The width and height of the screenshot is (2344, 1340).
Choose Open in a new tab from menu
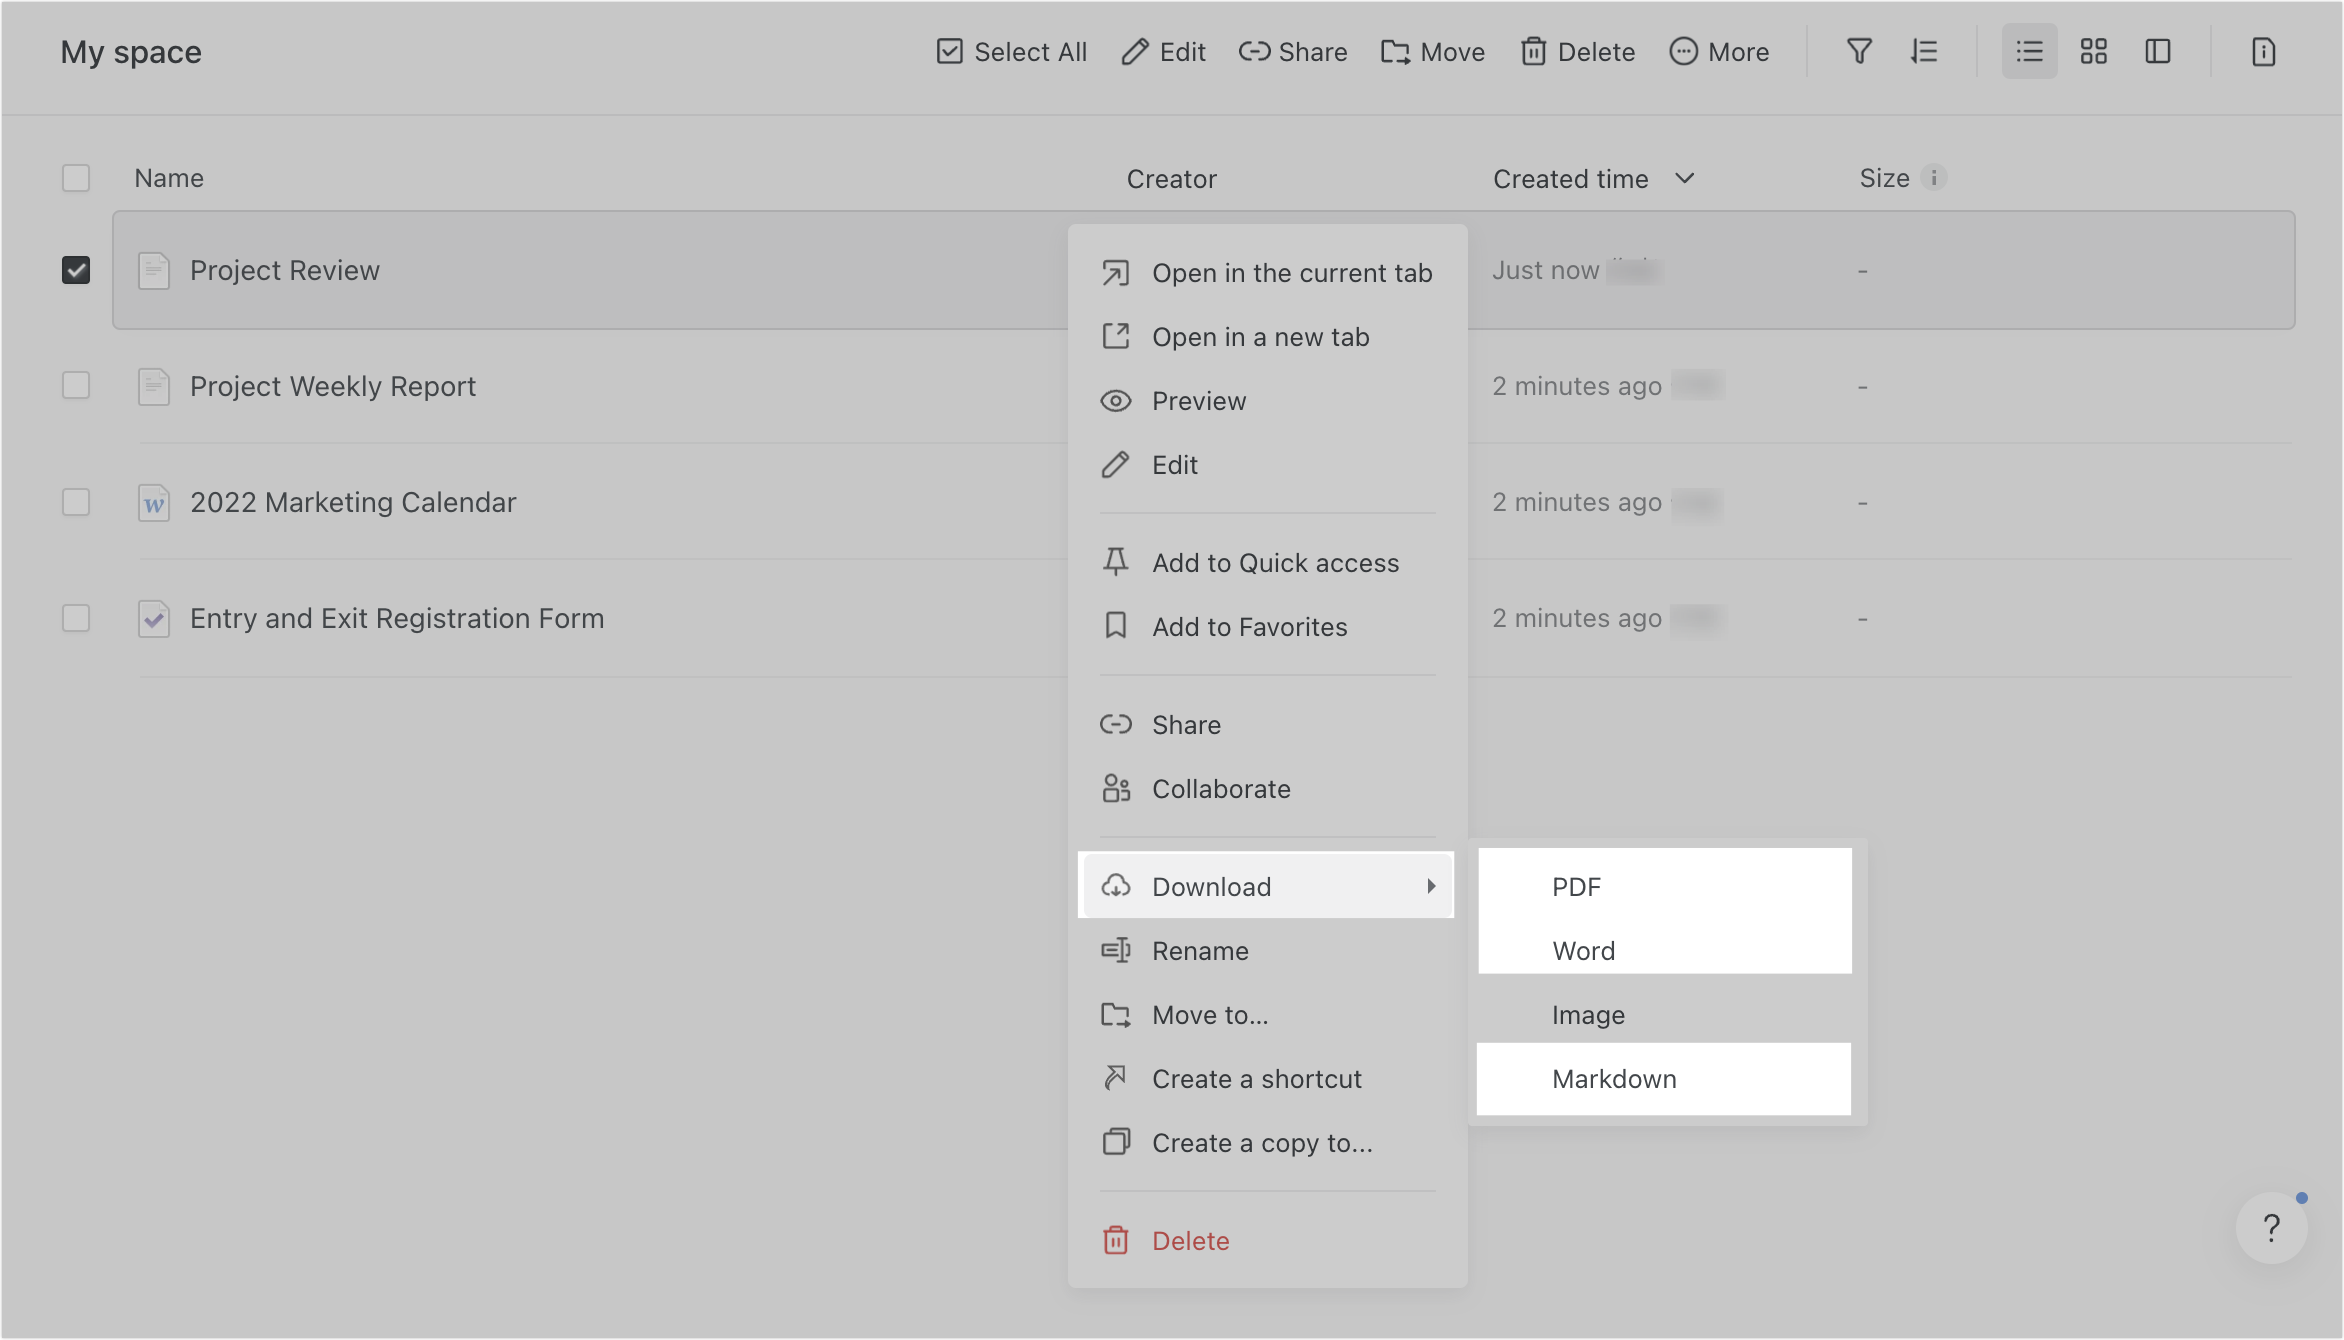click(1260, 337)
